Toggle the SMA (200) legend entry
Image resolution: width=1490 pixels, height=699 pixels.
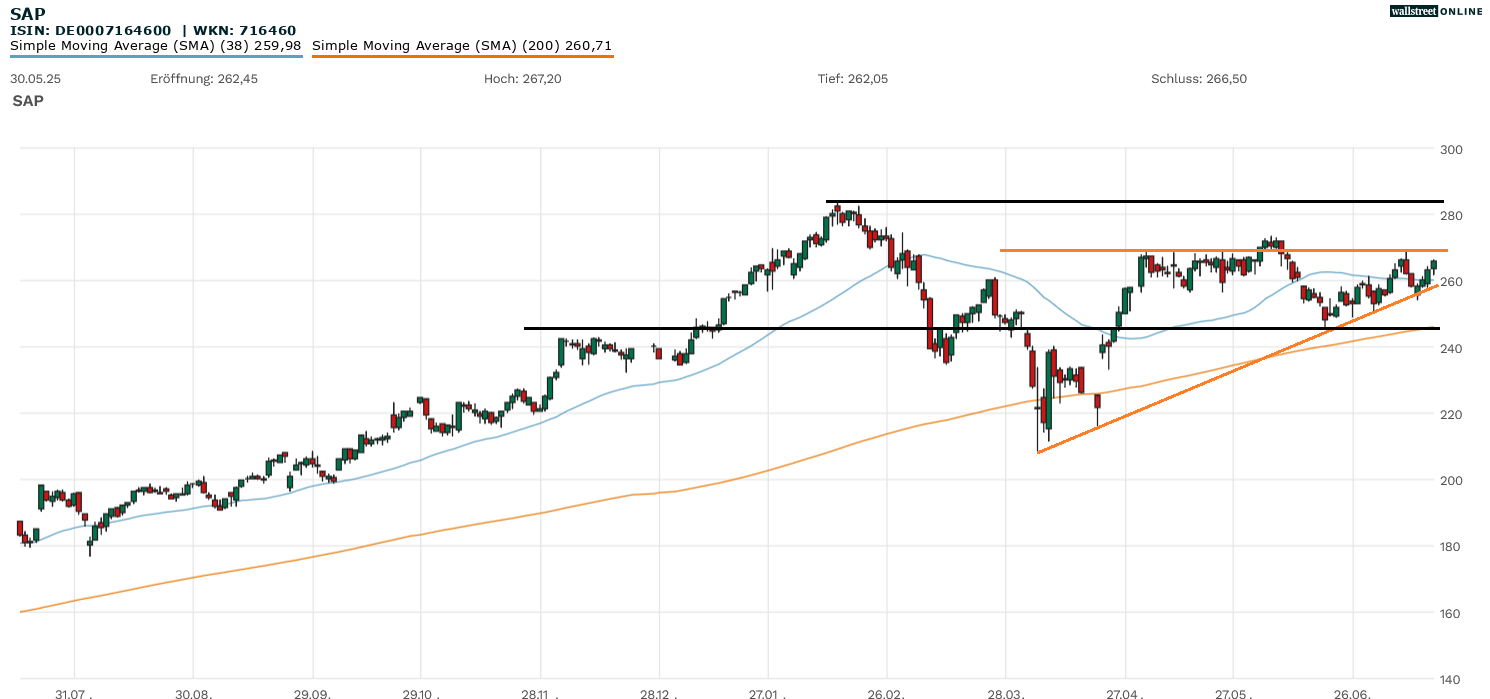(462, 46)
